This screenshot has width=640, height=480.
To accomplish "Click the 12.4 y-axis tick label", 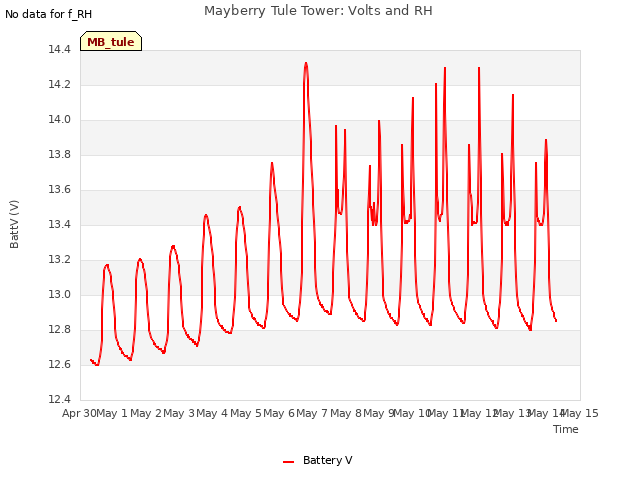I will [60, 399].
